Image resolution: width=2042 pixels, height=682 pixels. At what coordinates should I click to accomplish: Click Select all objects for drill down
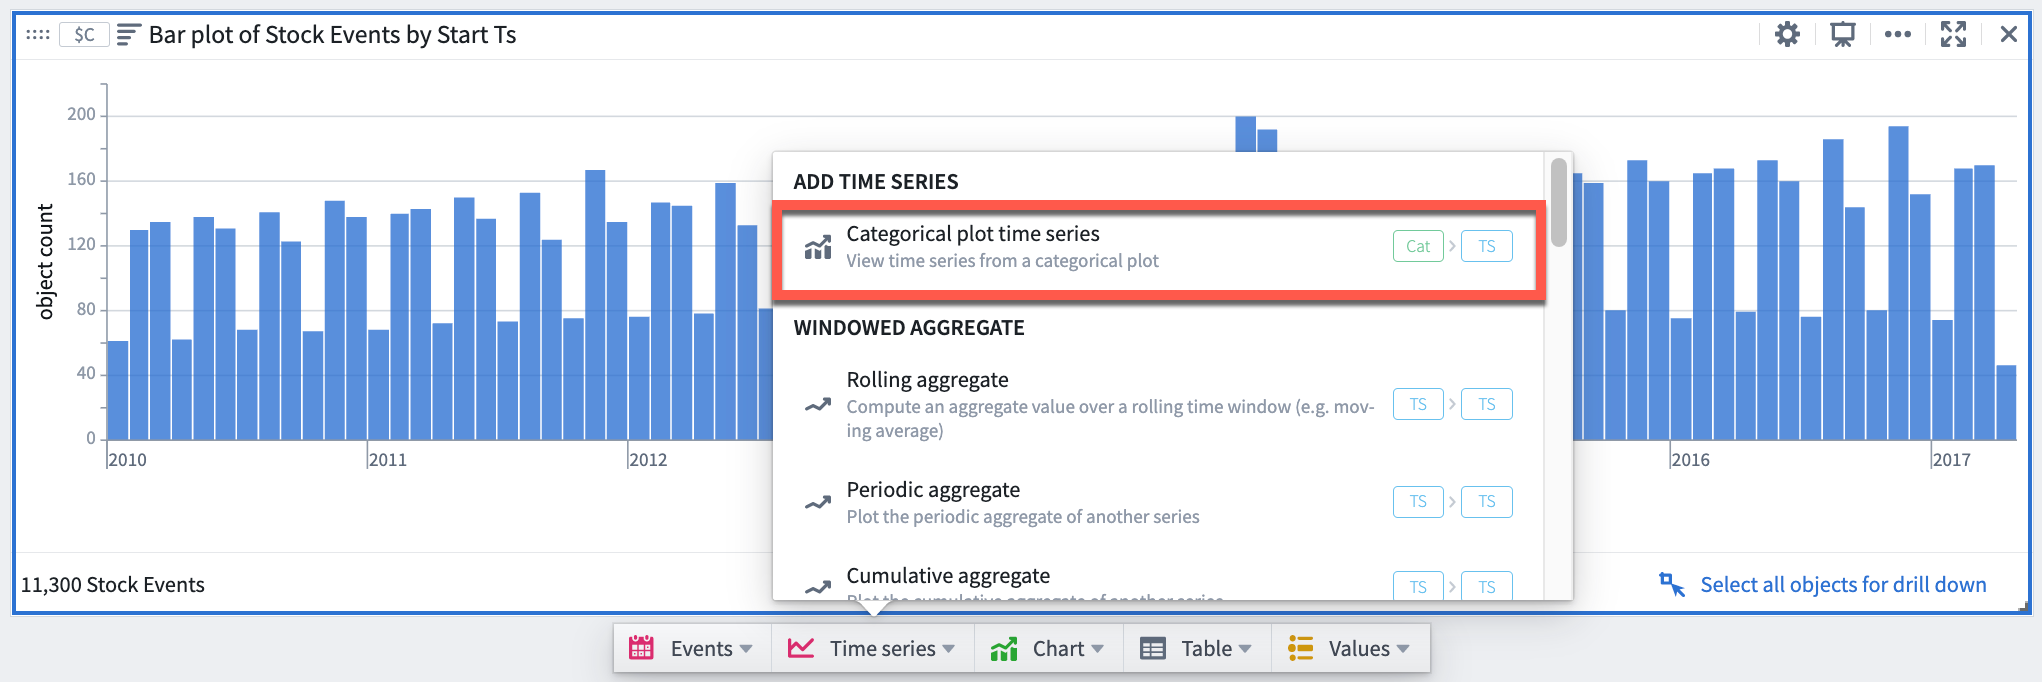click(x=1843, y=585)
